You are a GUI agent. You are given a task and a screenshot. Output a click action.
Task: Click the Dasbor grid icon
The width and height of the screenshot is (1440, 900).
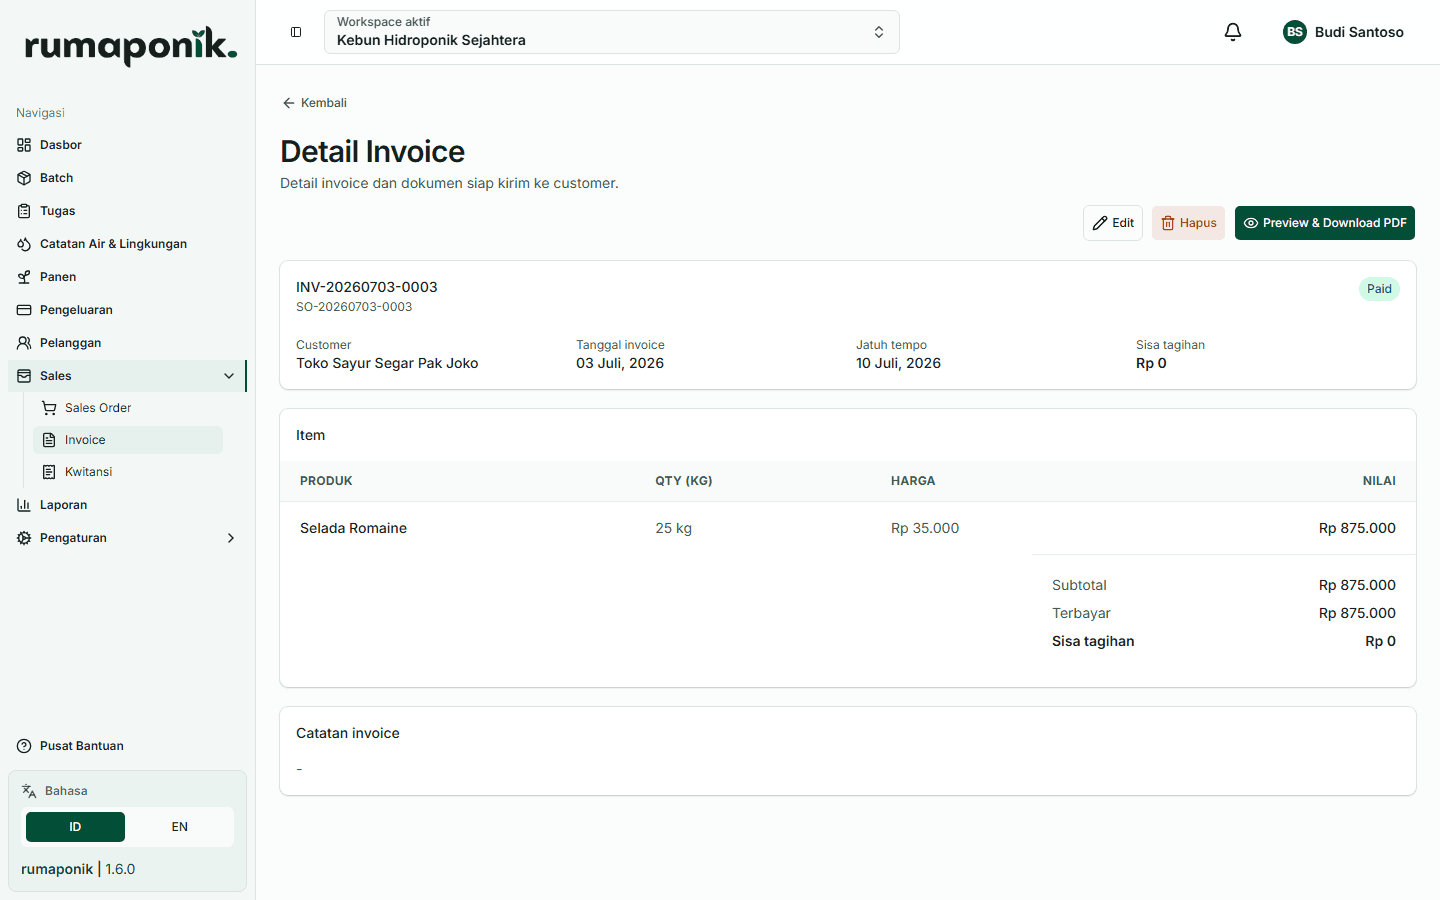[x=24, y=145]
